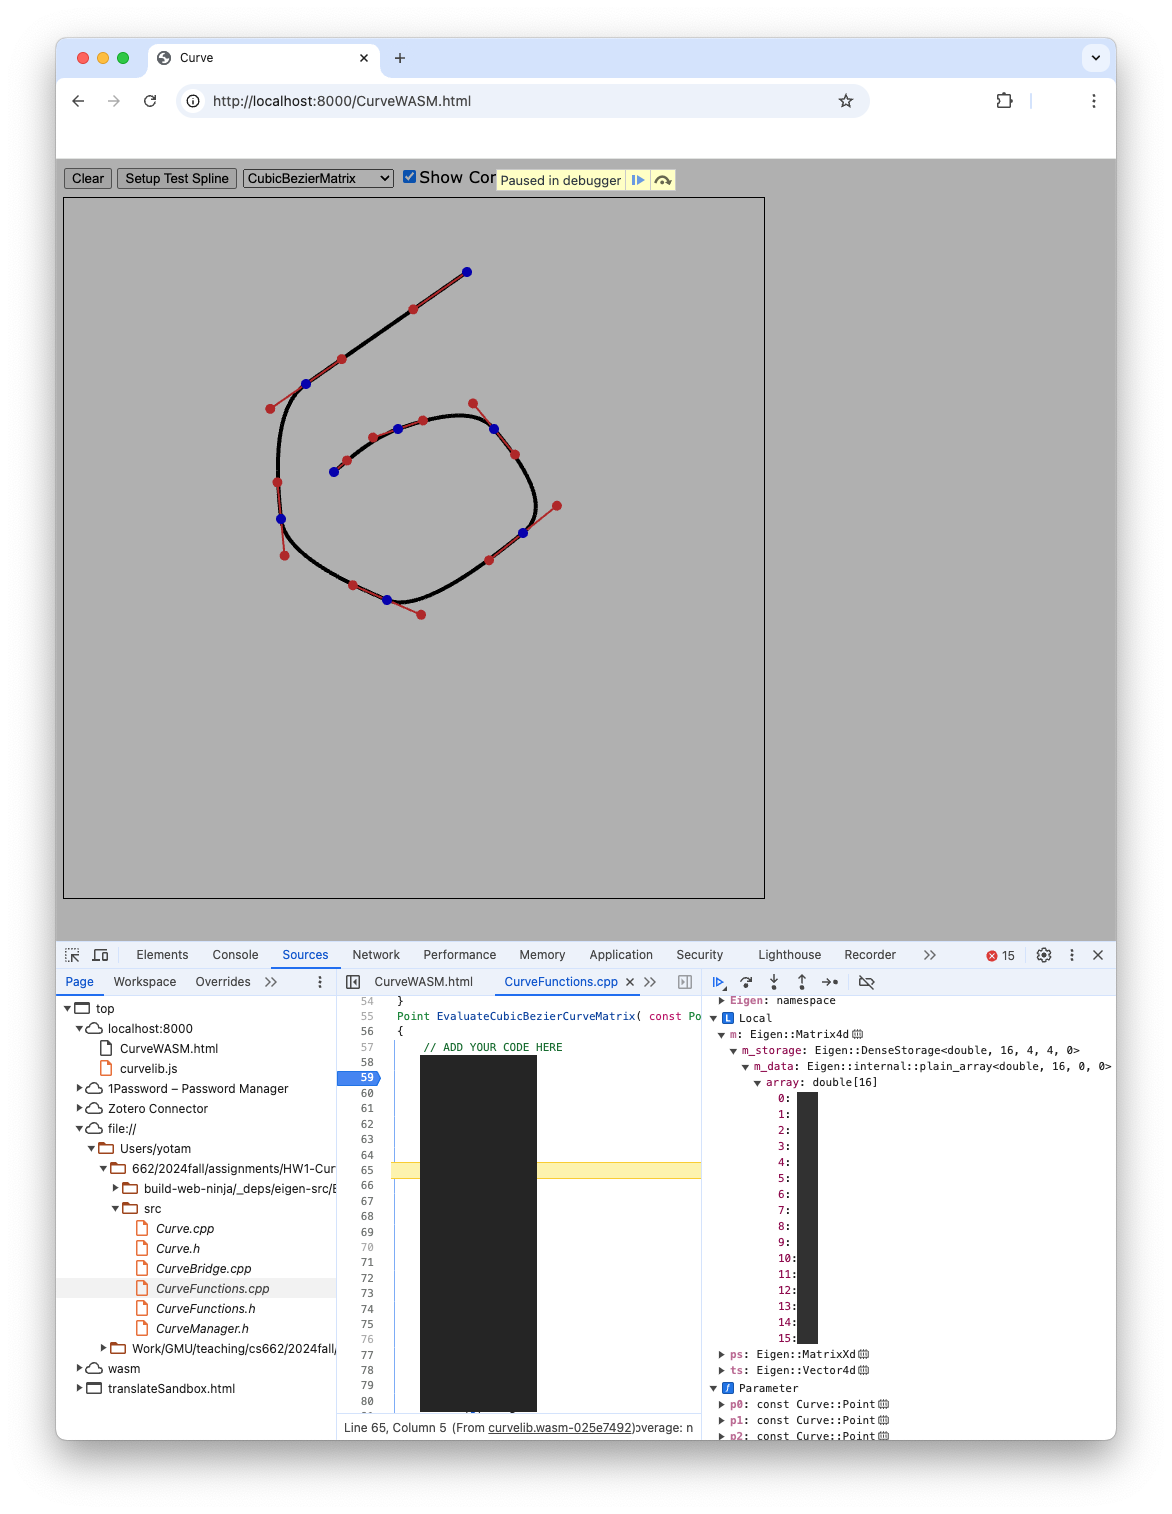The height and width of the screenshot is (1514, 1172).
Task: Expand the ps Eigen::MatrixXd variable
Action: click(x=721, y=1354)
